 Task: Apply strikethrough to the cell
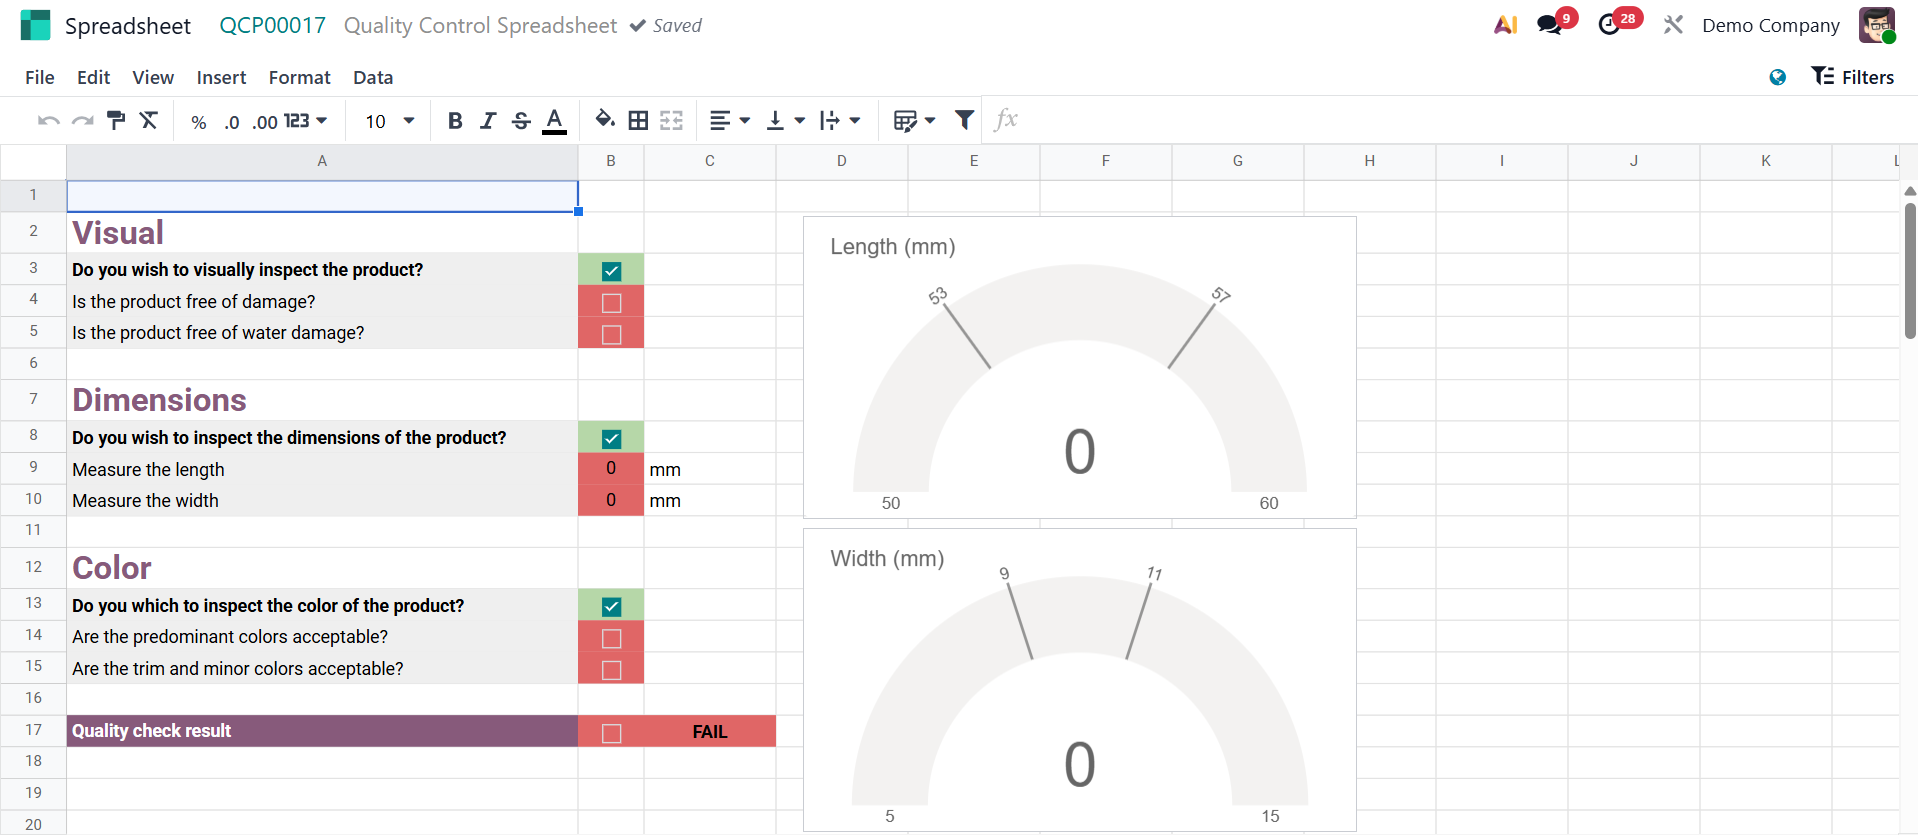tap(521, 121)
